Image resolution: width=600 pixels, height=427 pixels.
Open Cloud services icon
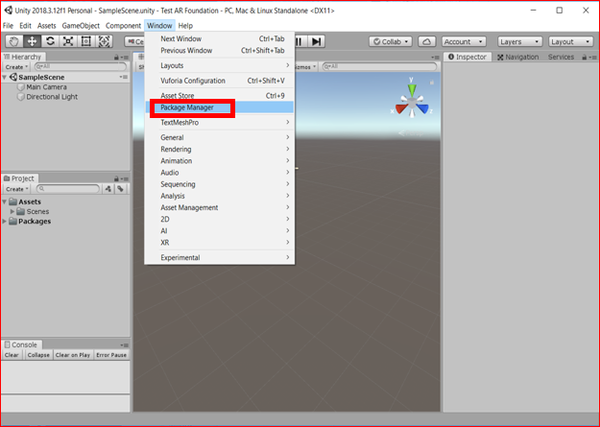coord(427,41)
